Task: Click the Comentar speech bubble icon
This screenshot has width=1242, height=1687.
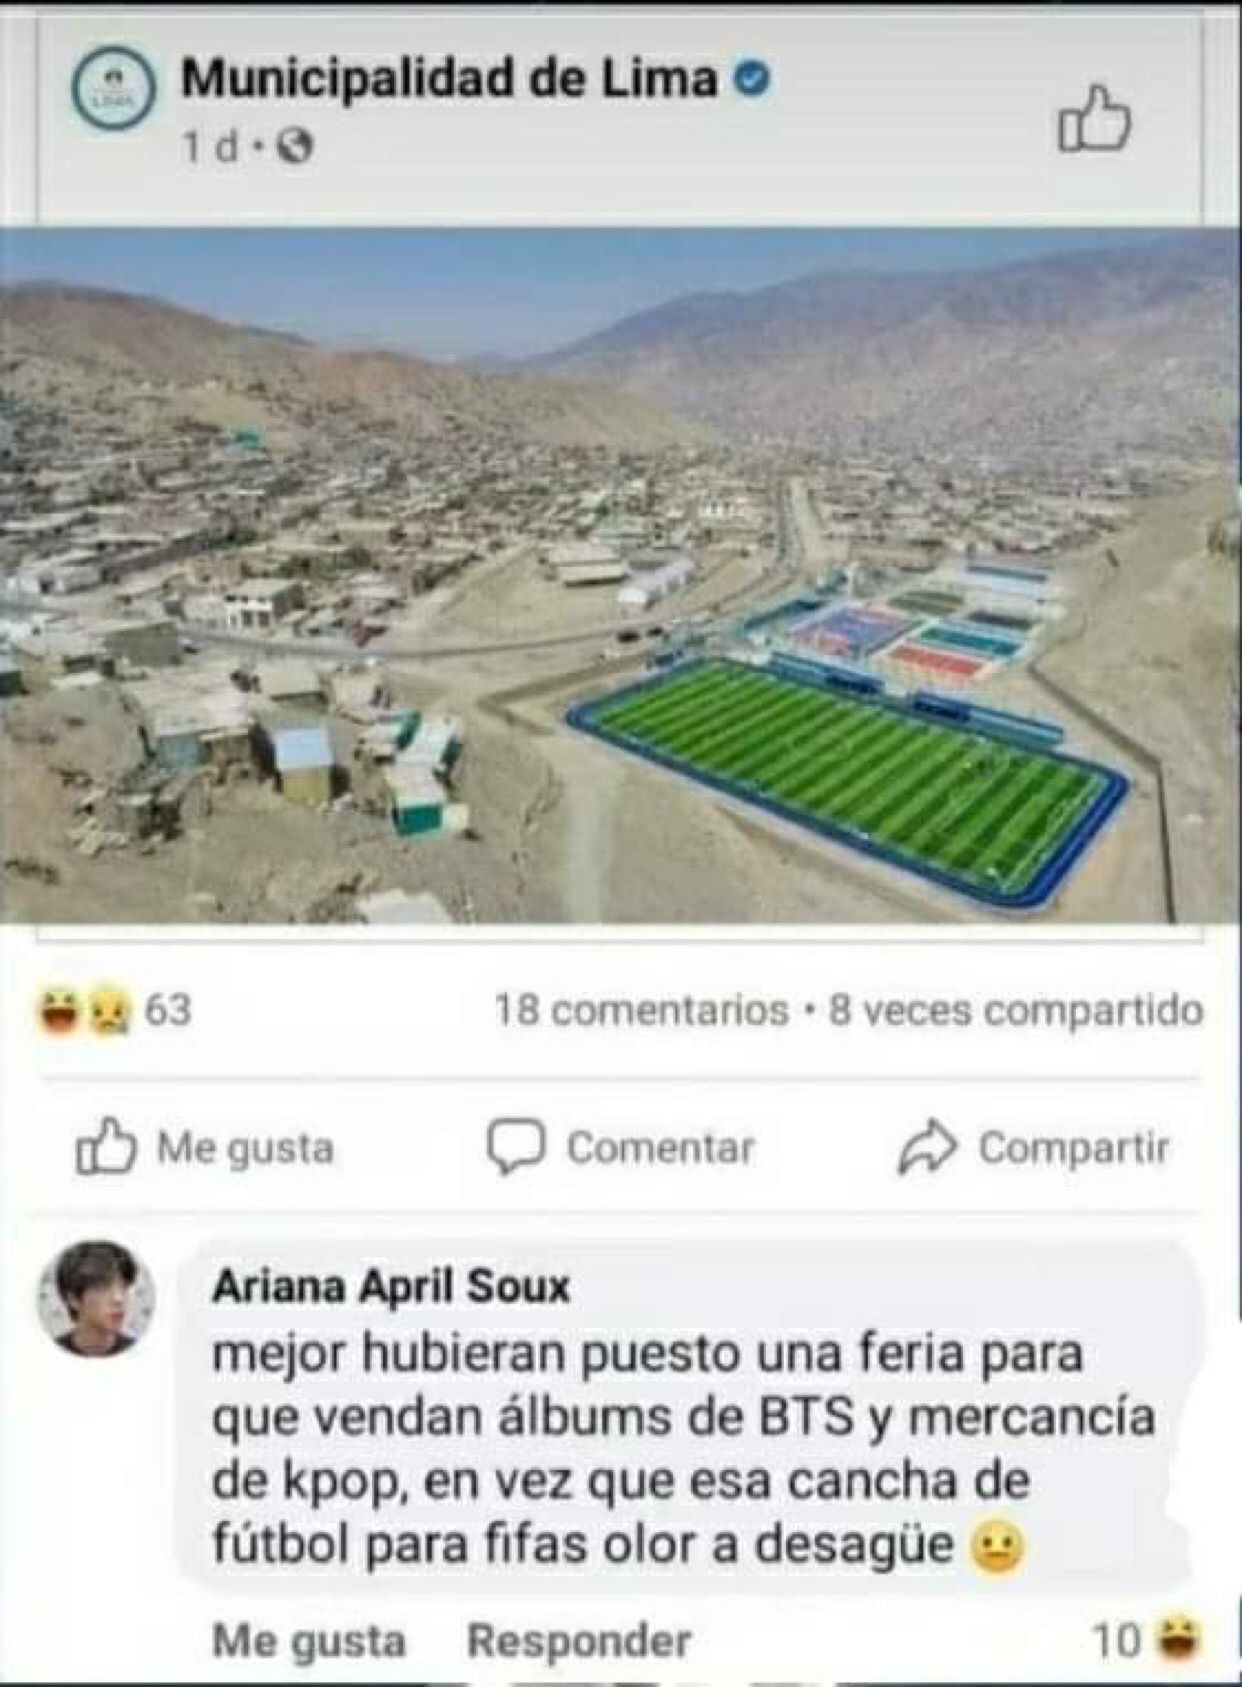Action: coord(516,1147)
